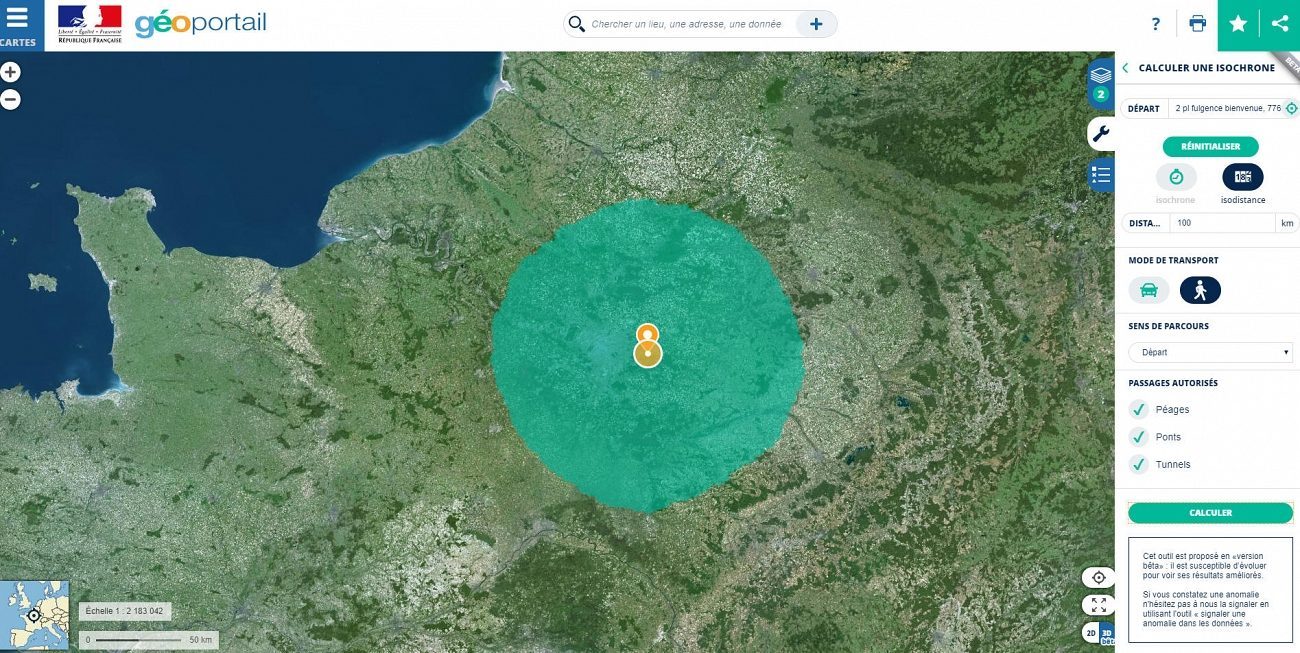Screen dimensions: 1300x653
Task: Zoom in with the plus button
Action: pyautogui.click(x=10, y=72)
